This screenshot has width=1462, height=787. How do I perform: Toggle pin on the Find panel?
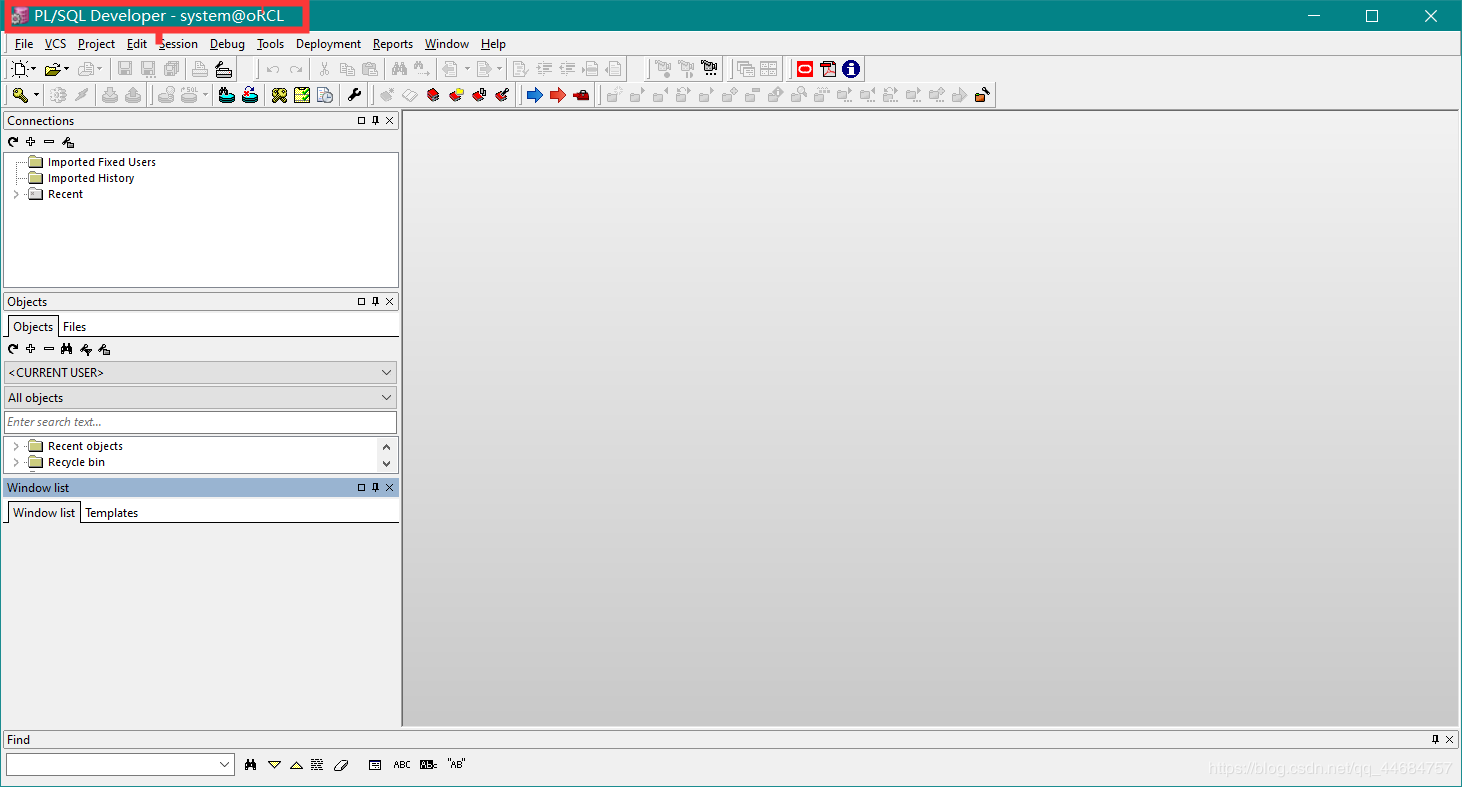click(1436, 740)
